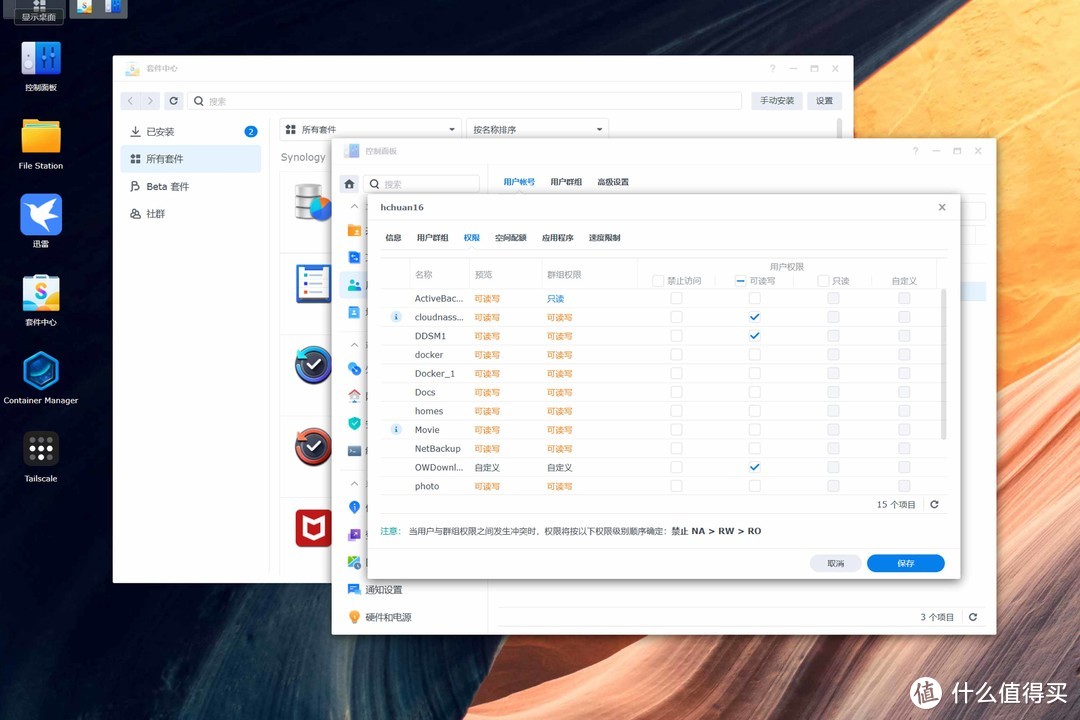Open the 按名称排序 sort dropdown
The image size is (1080, 720).
pyautogui.click(x=537, y=130)
